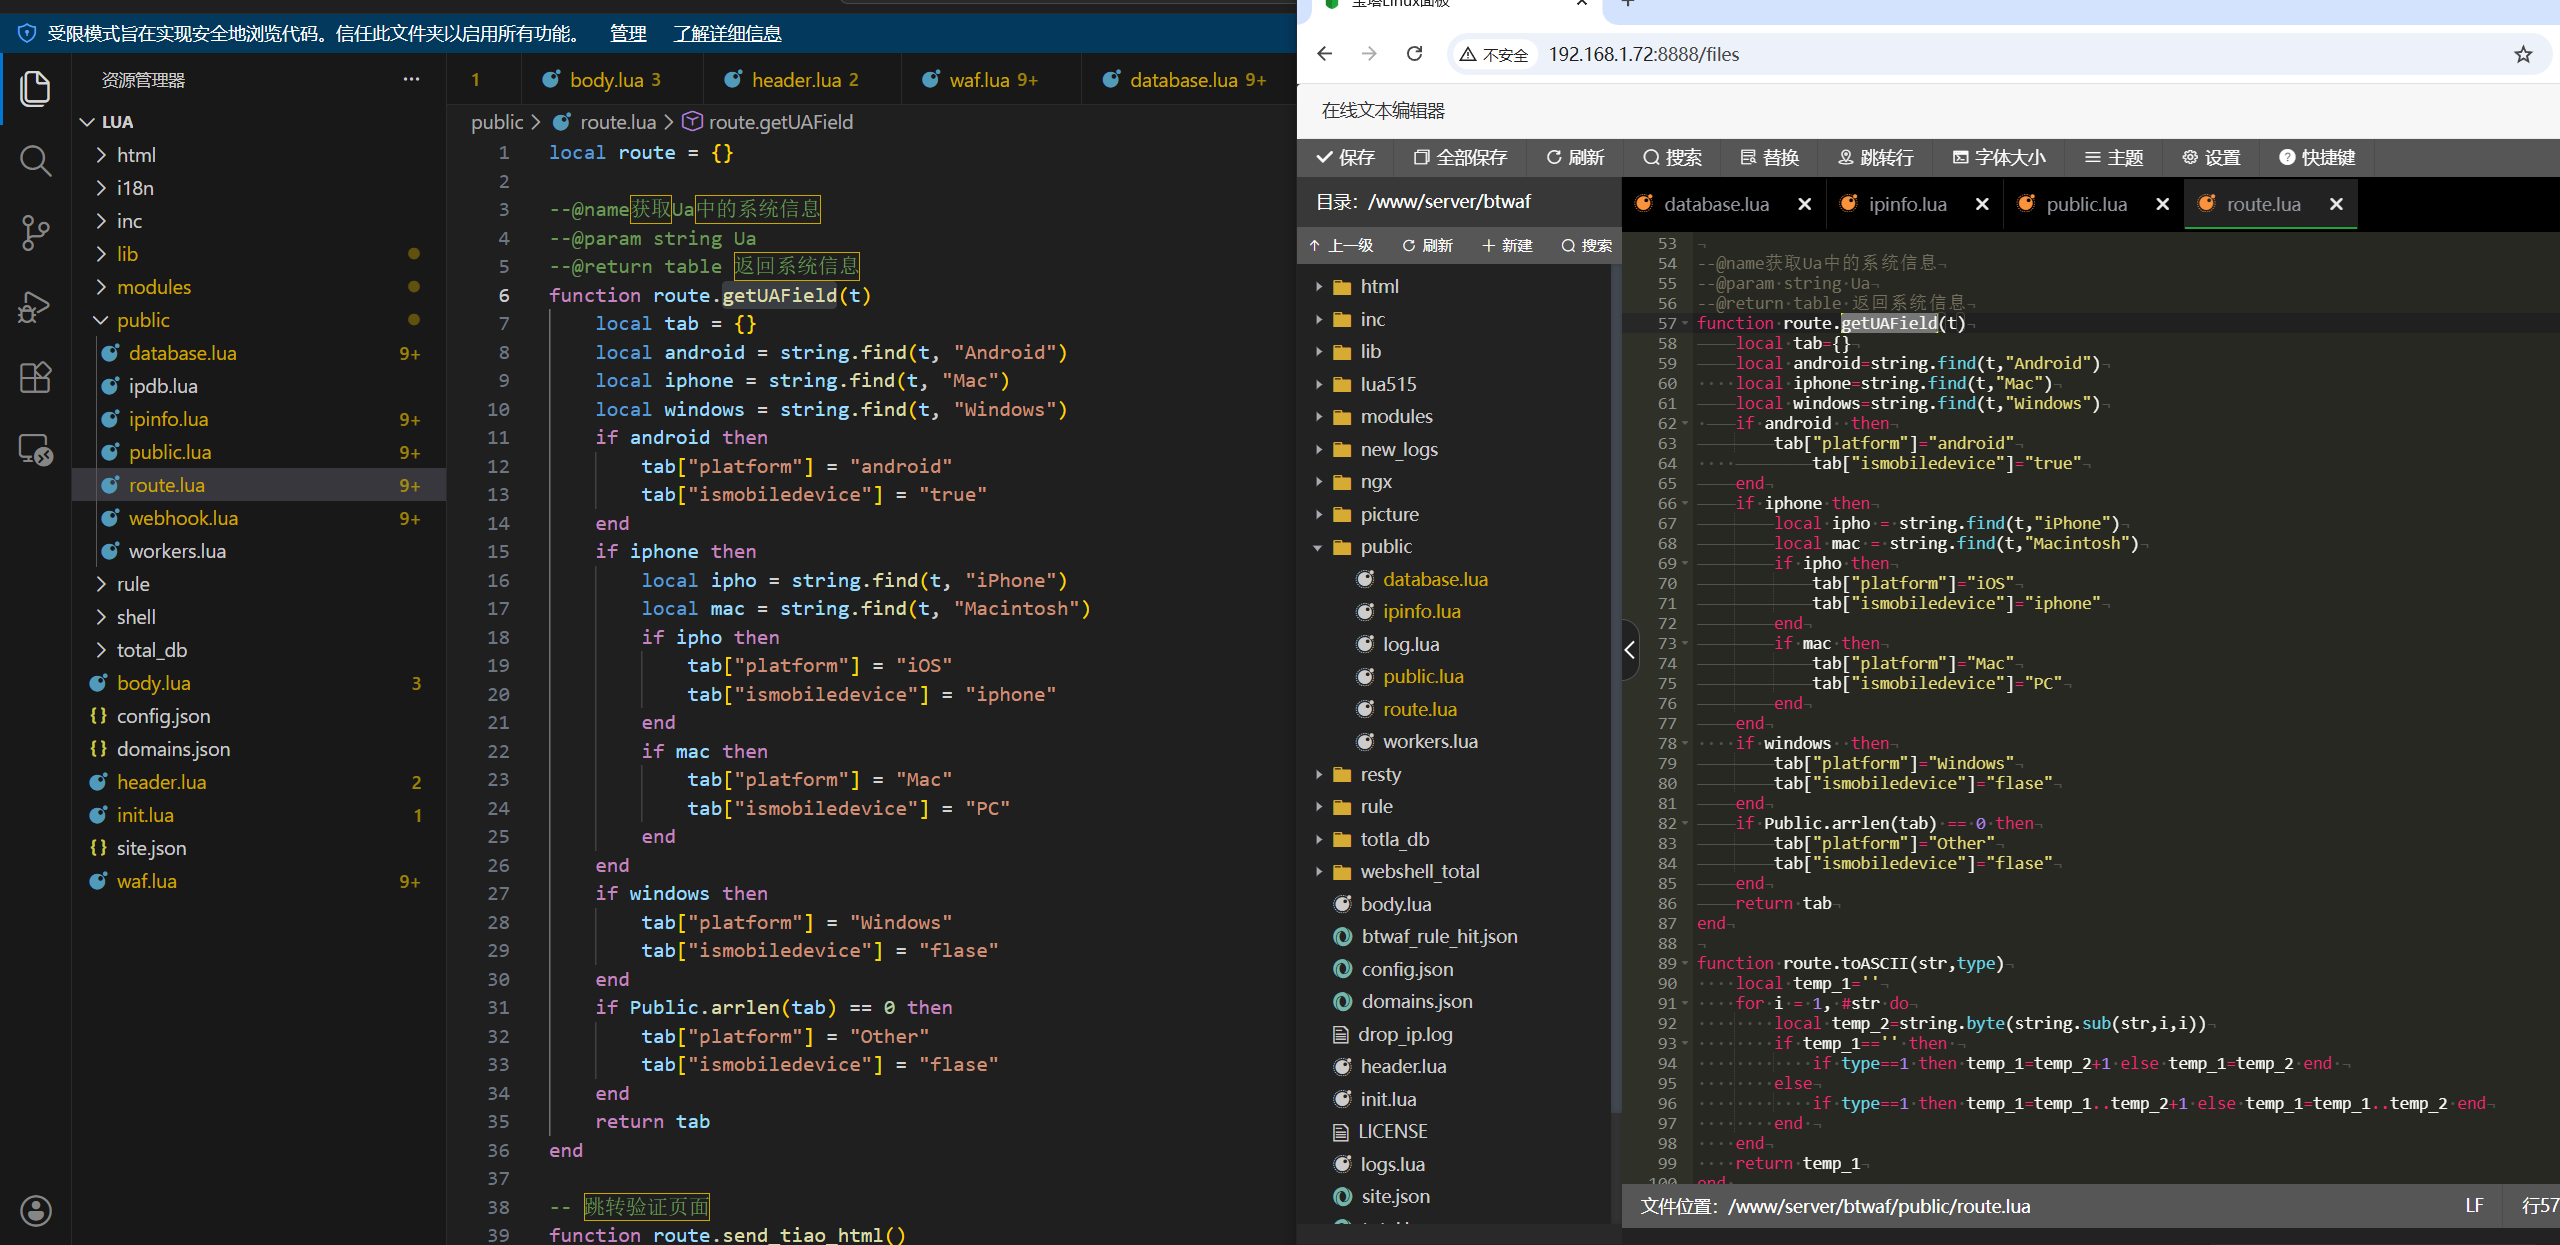The height and width of the screenshot is (1245, 2560).
Task: Switch to ipinfo.lua tab in web editor
Action: click(x=1907, y=204)
